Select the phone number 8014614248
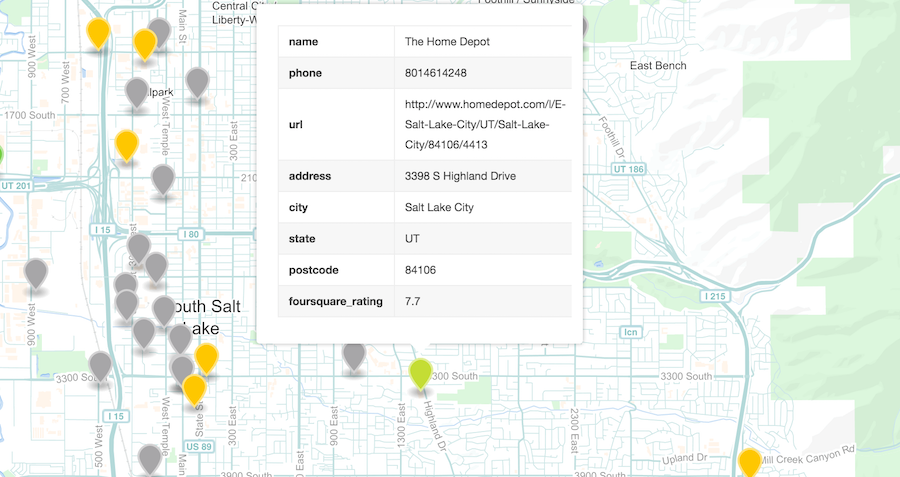Viewport: 900px width, 477px height. [436, 73]
